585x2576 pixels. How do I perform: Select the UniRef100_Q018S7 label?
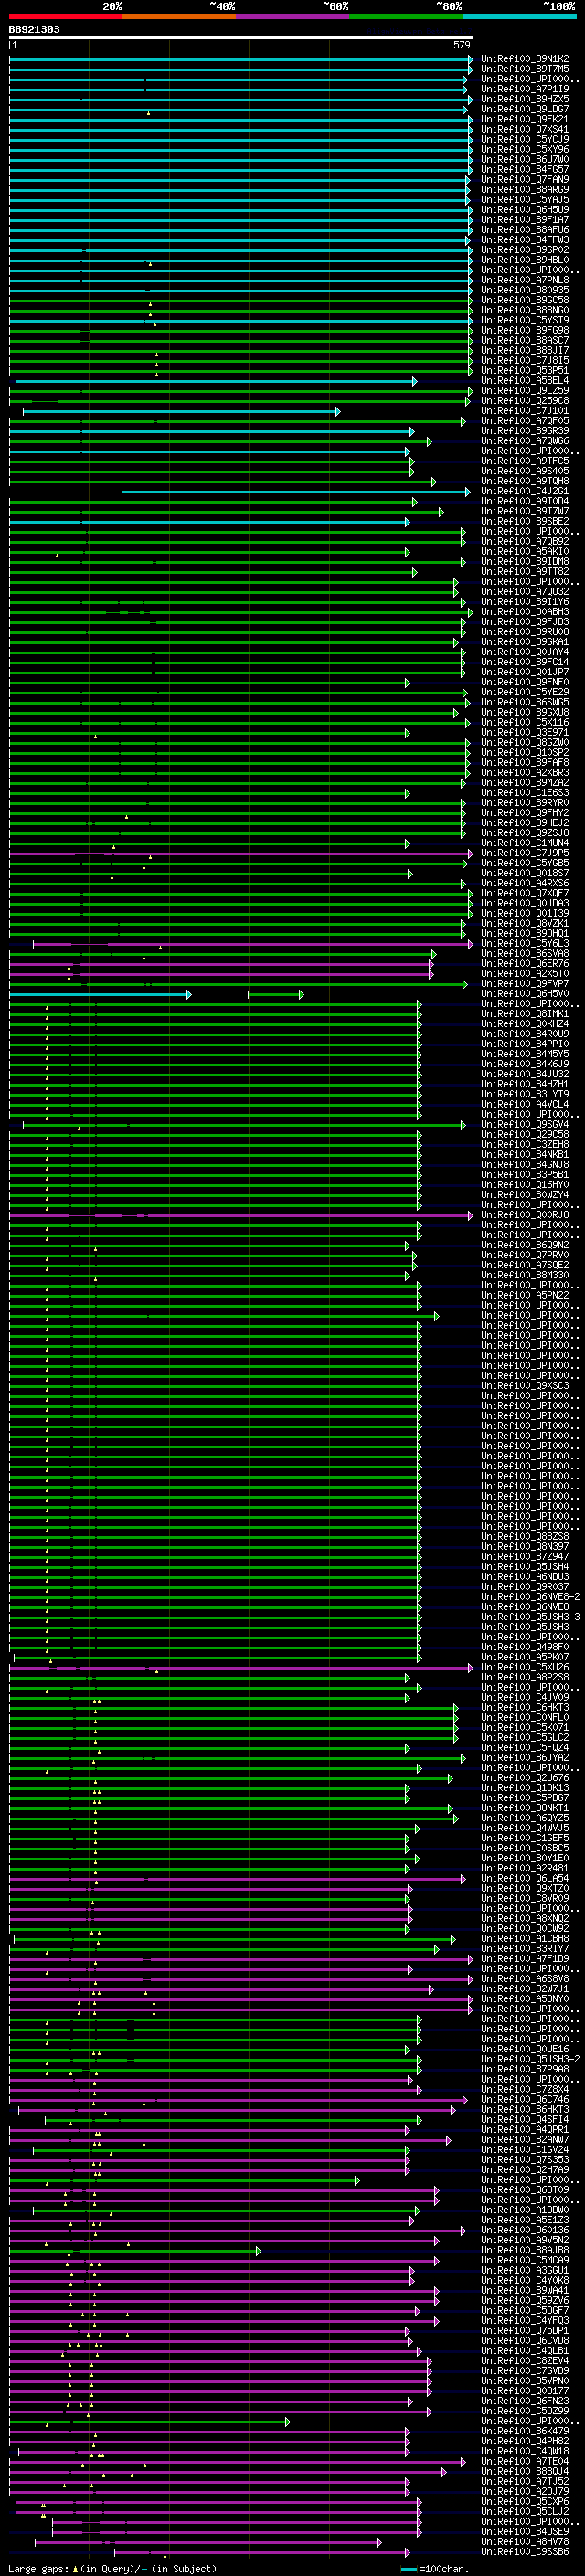coord(525,873)
